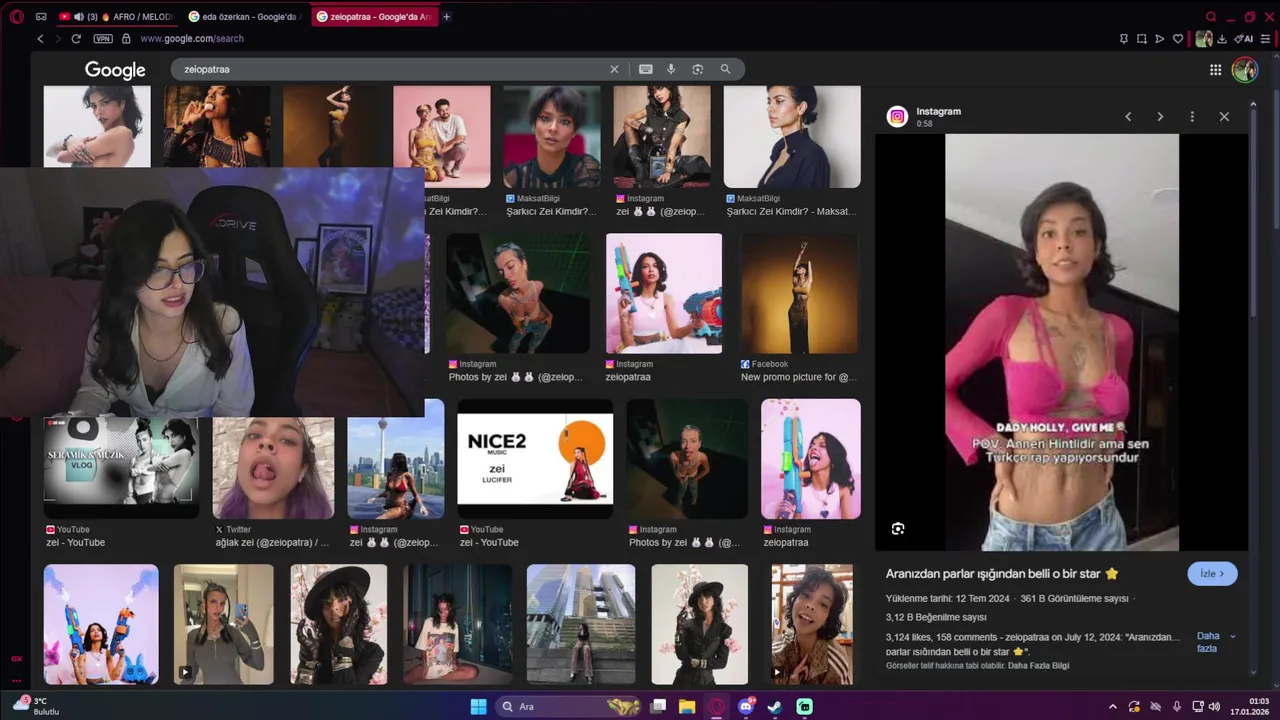Take a snapshot with the toolbar icon
Screen dimensions: 1280x720
1142,39
